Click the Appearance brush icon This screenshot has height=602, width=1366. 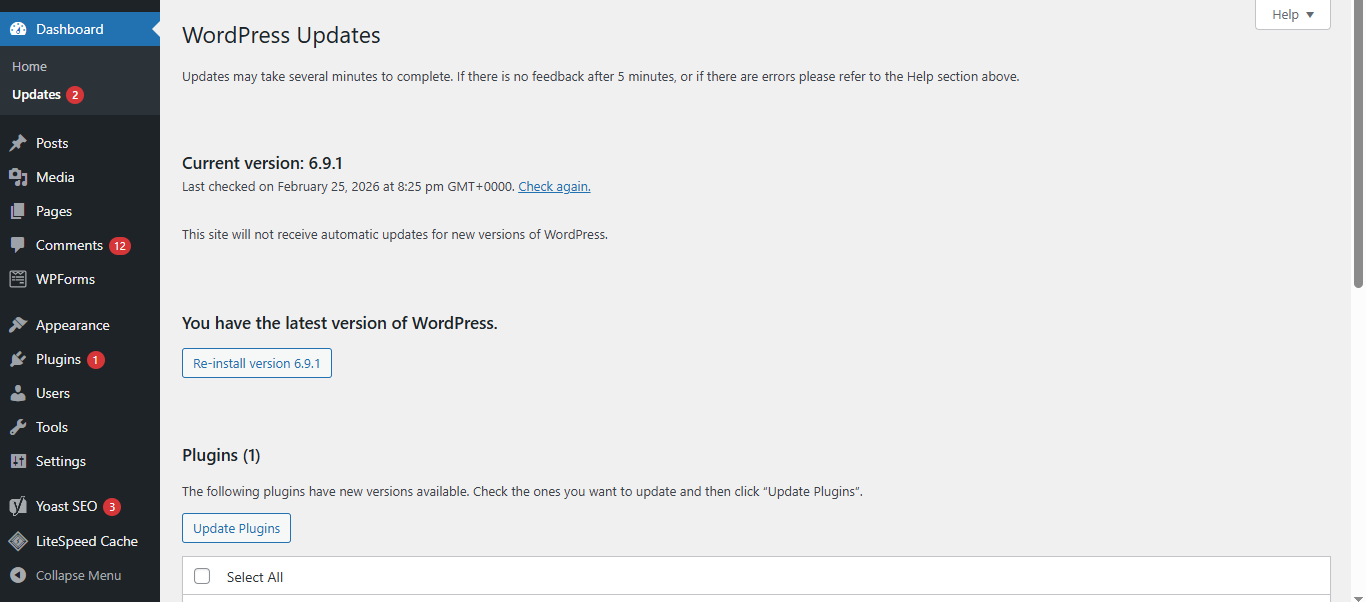coord(17,324)
